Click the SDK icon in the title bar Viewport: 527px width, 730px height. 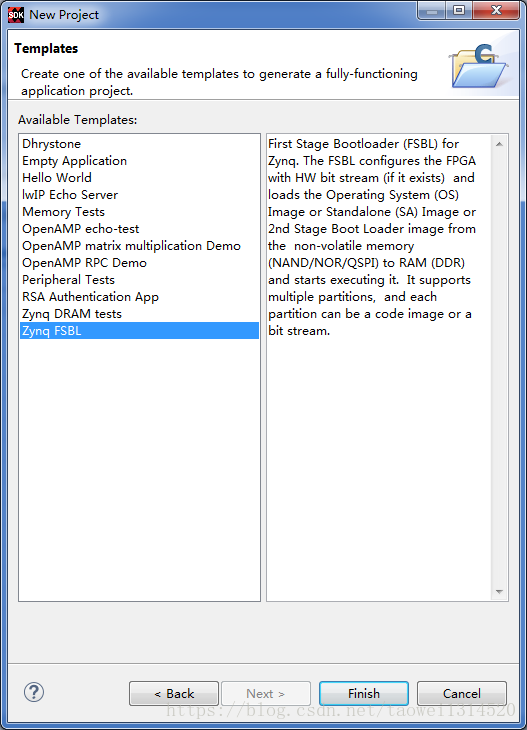15,14
